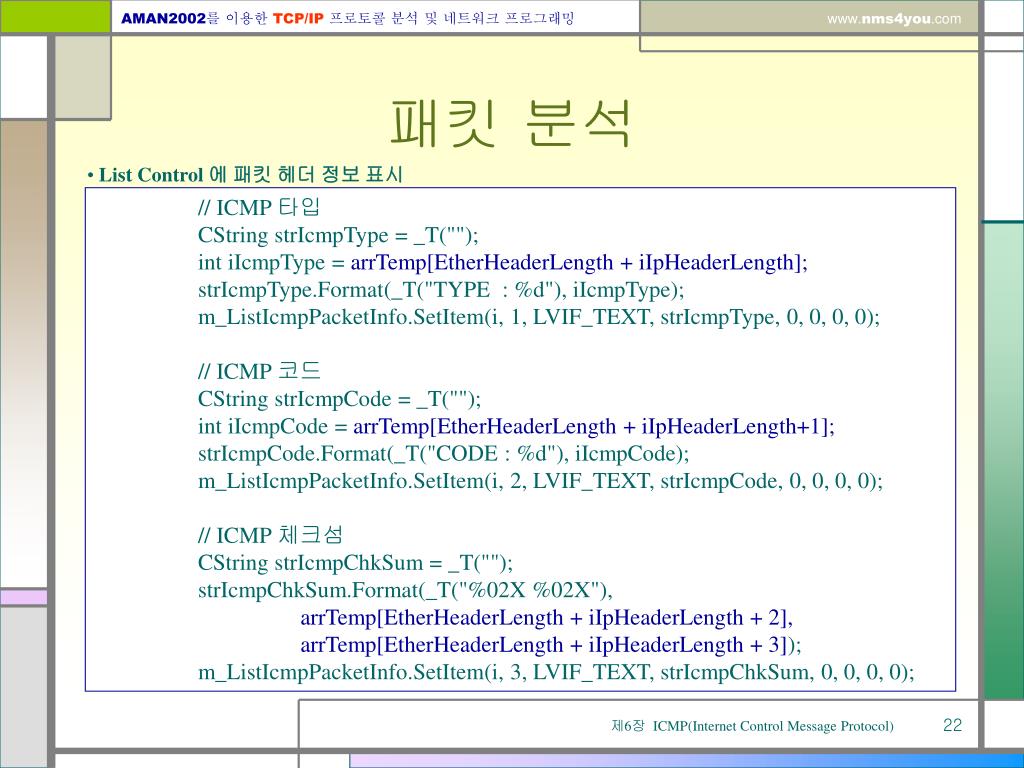Click the comment line '// ICMP 타입'
This screenshot has height=768, width=1024.
[x=259, y=208]
